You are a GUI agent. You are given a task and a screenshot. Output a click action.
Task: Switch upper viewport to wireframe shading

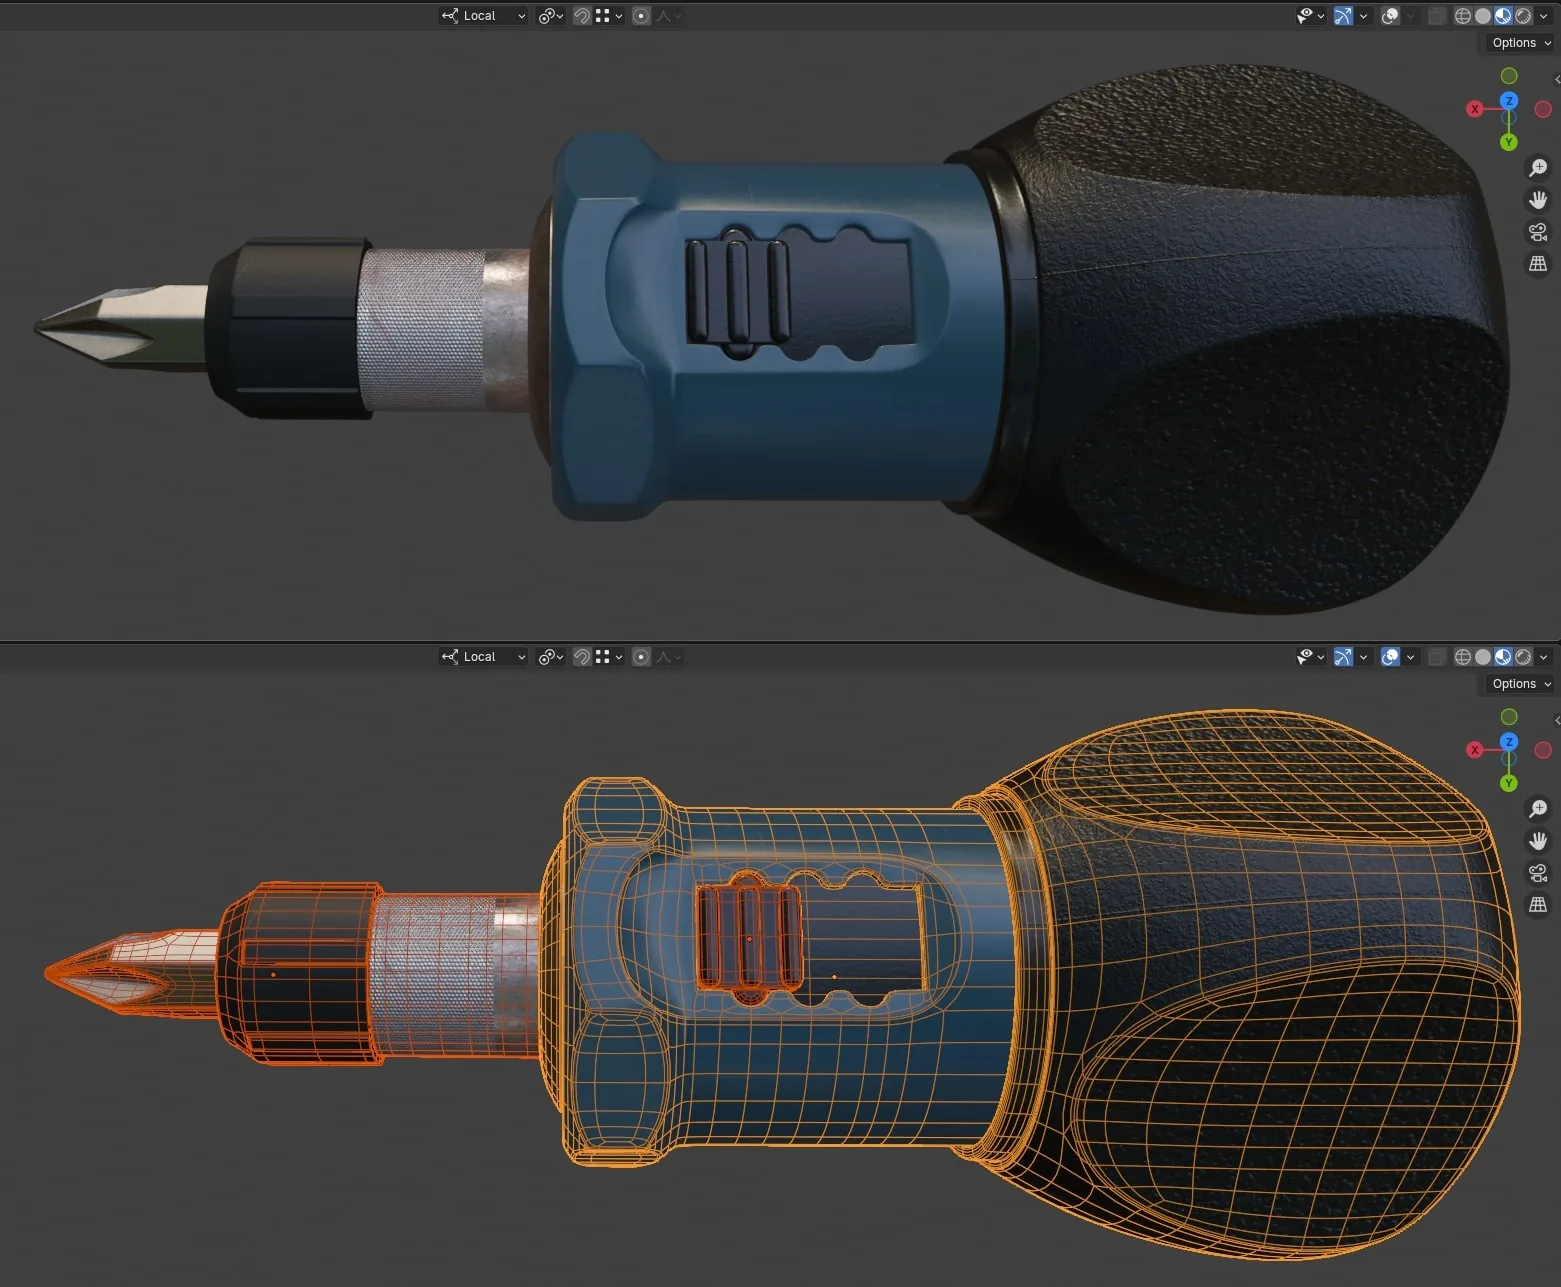tap(1463, 16)
